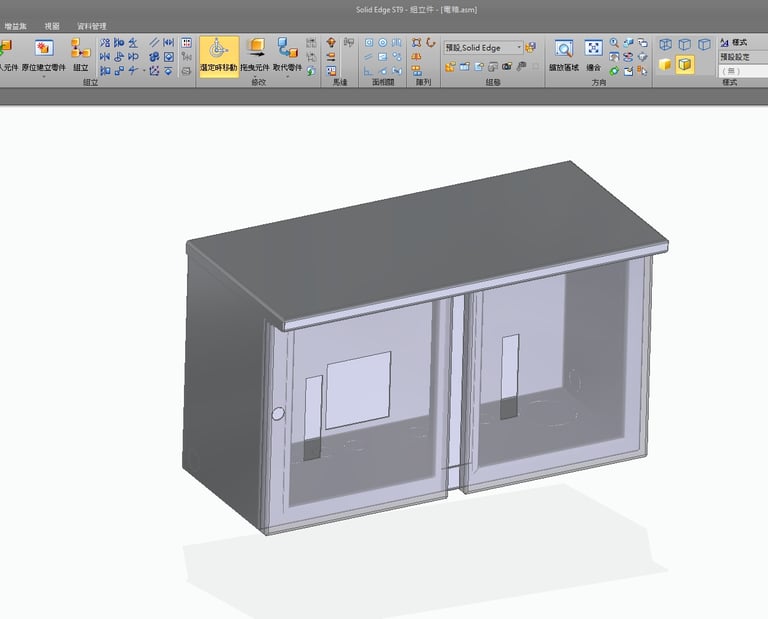Switch to plain shaded yellow cube view style
Viewport: 768px width, 619px height.
click(x=665, y=64)
